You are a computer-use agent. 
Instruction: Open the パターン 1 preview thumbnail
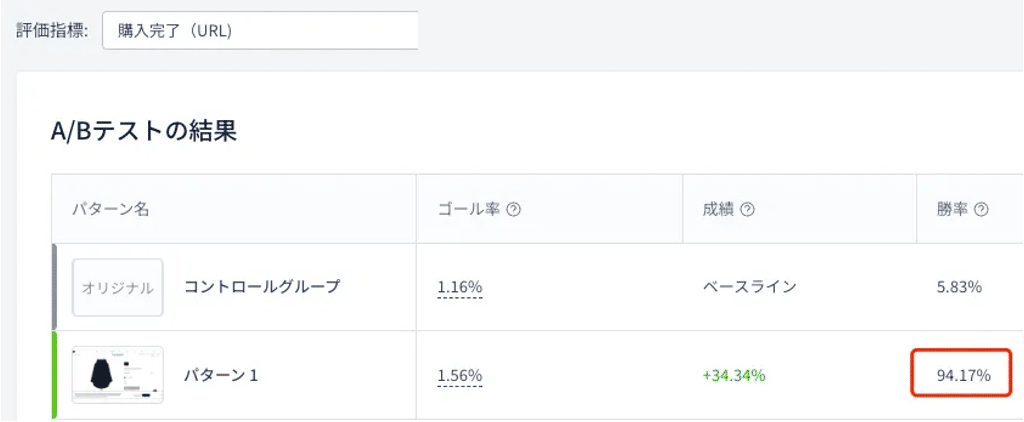coord(118,375)
